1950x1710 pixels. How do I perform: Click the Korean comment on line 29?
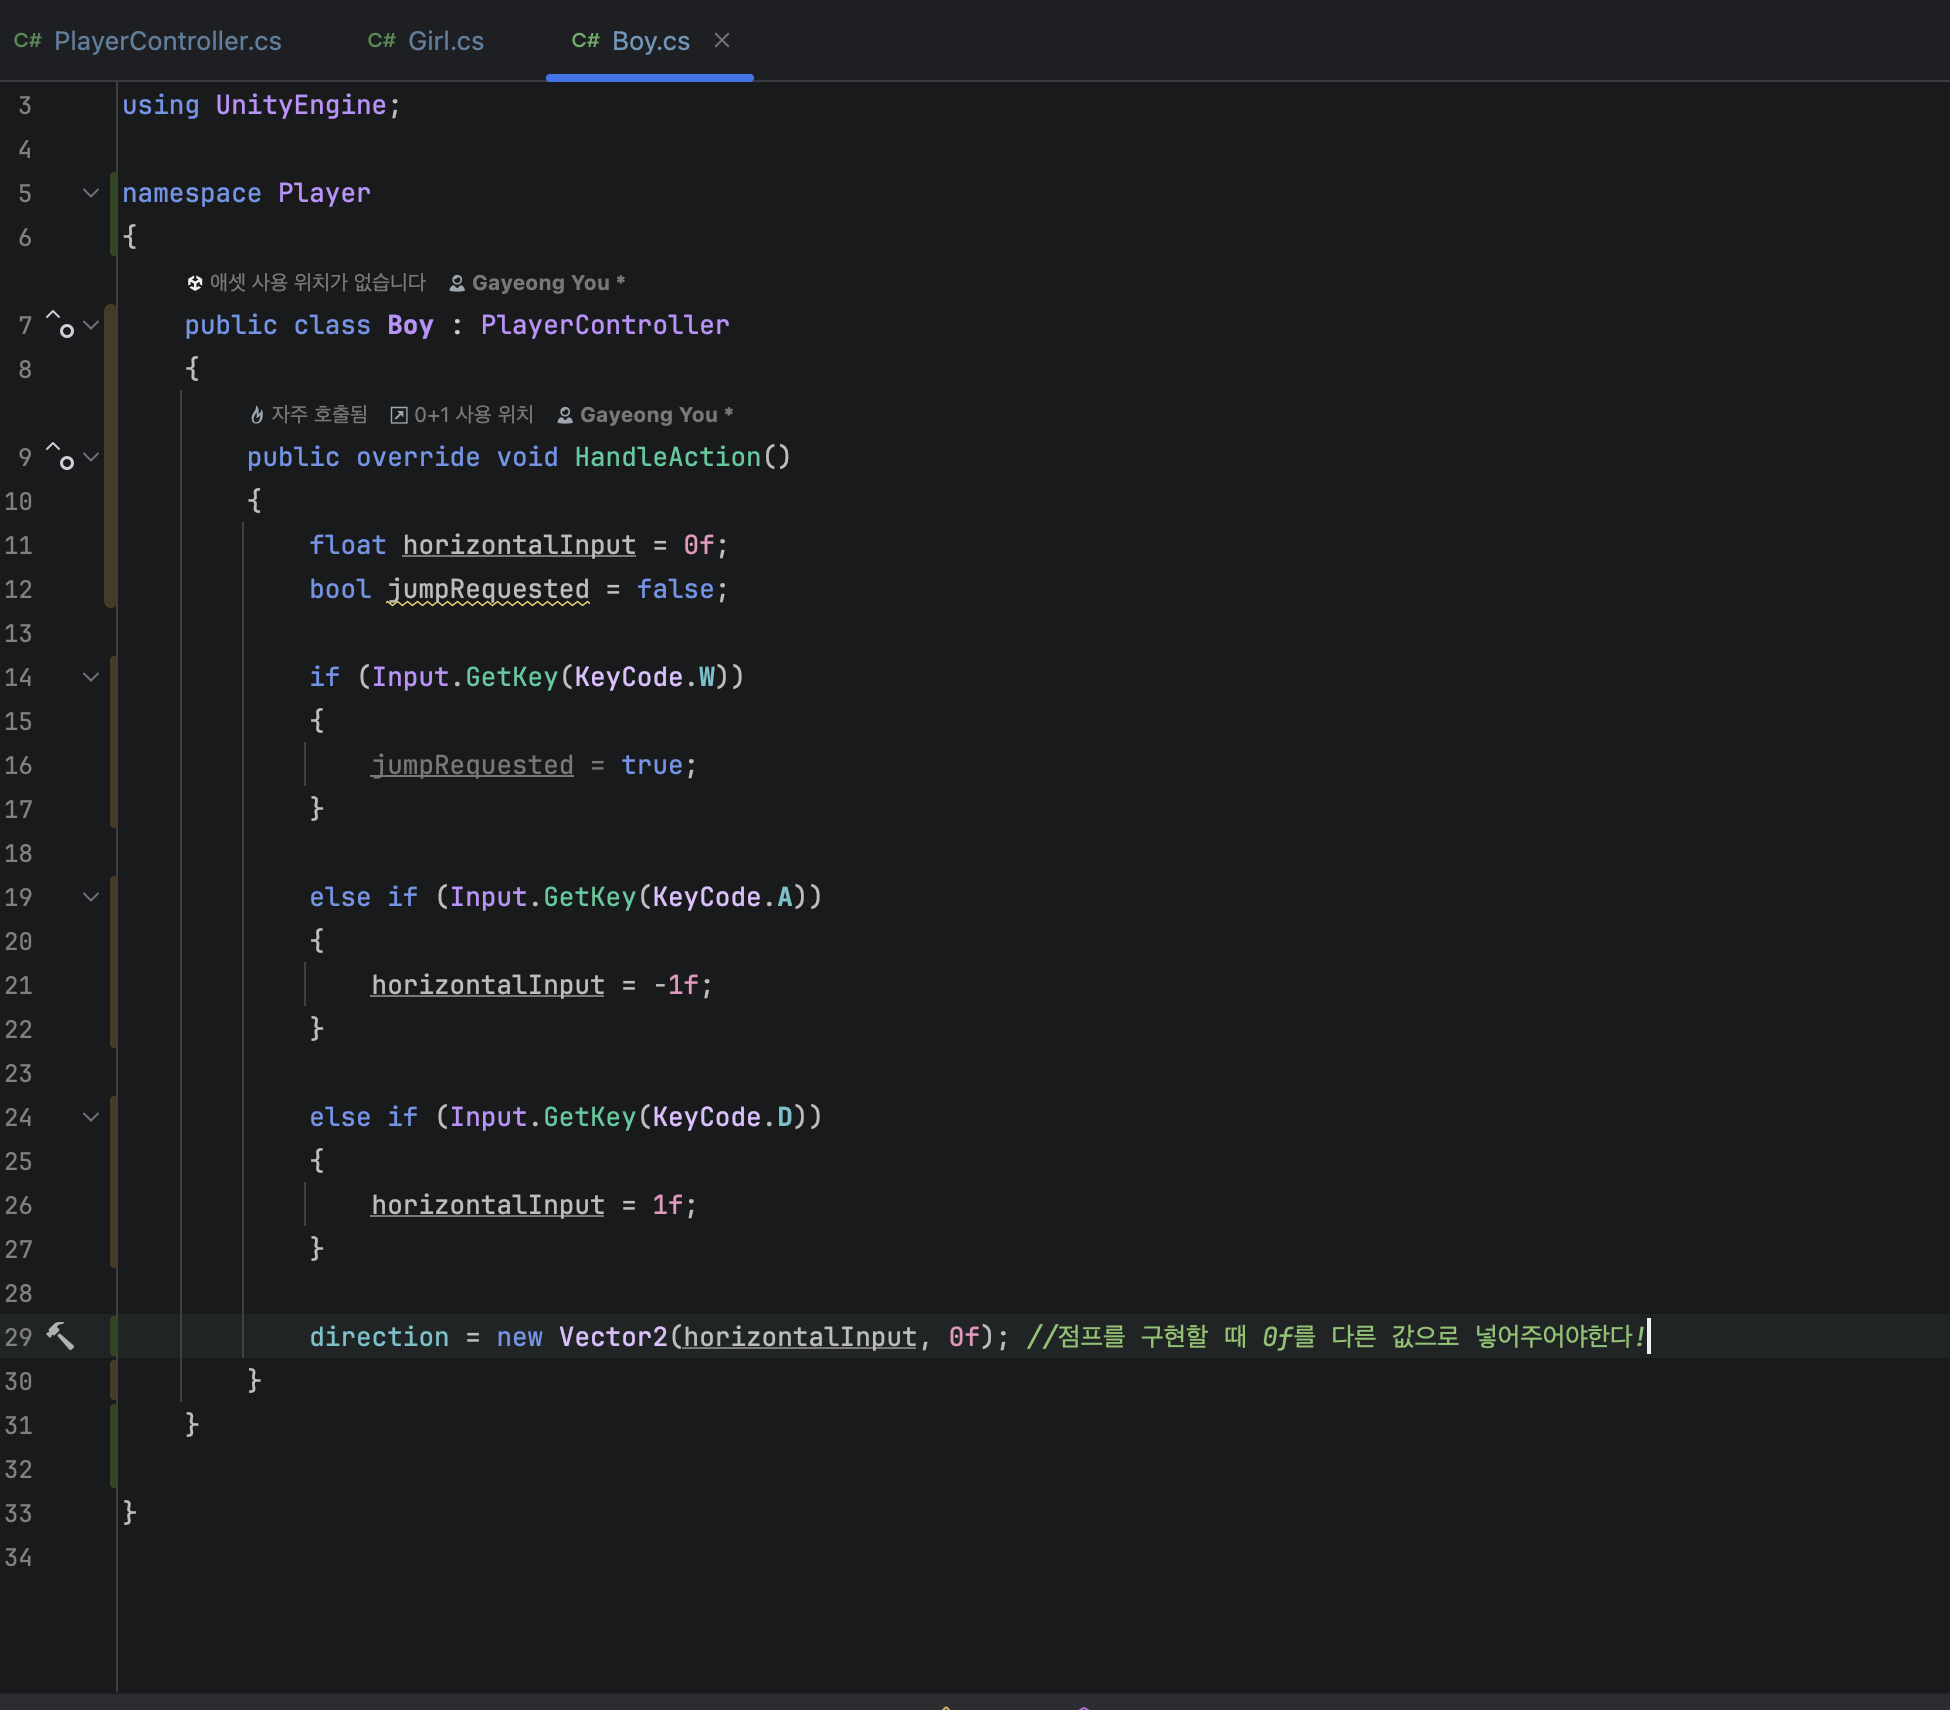click(x=1336, y=1337)
